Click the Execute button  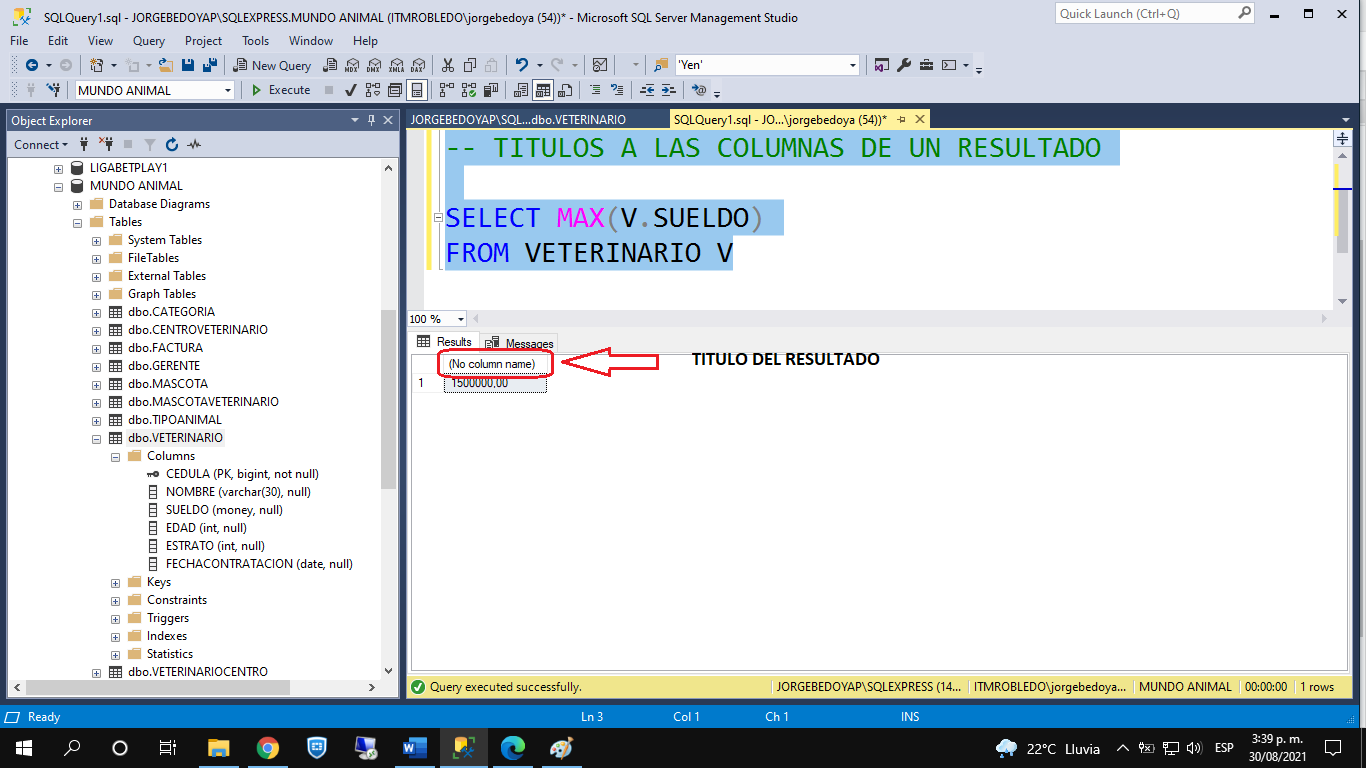[280, 90]
